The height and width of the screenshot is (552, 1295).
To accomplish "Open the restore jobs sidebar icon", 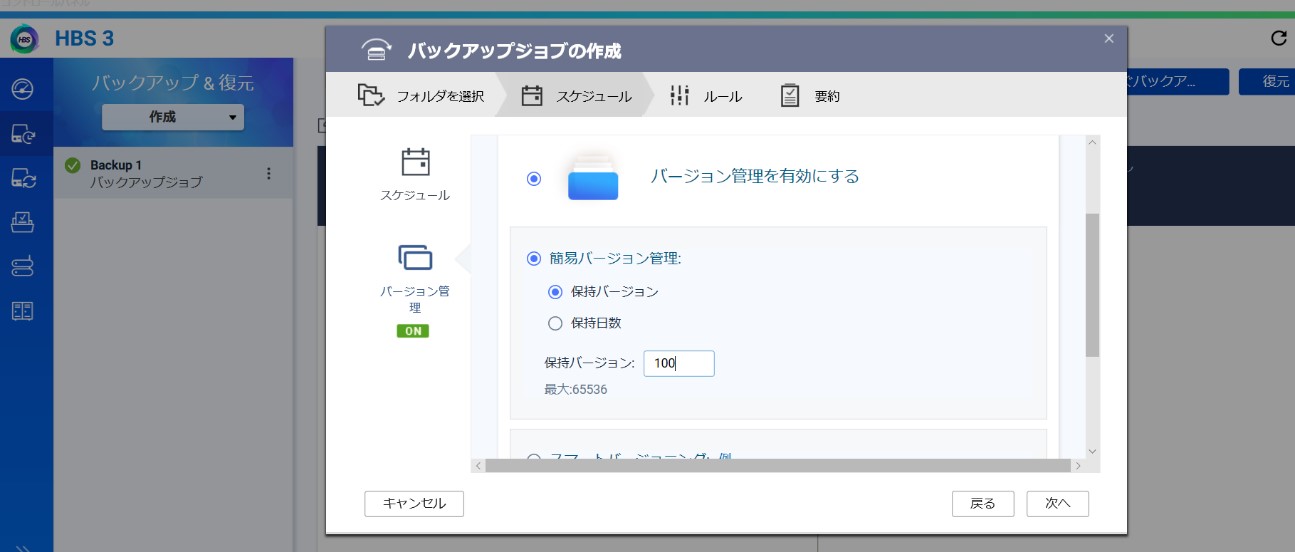I will click(23, 222).
